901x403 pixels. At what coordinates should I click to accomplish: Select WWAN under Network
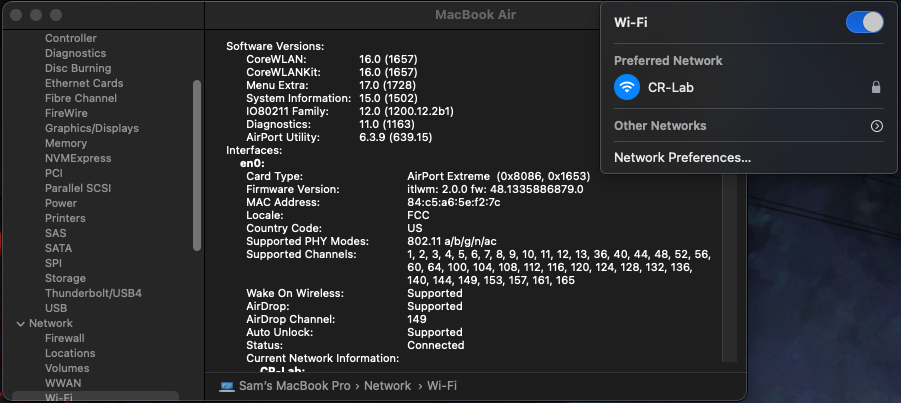(x=63, y=383)
